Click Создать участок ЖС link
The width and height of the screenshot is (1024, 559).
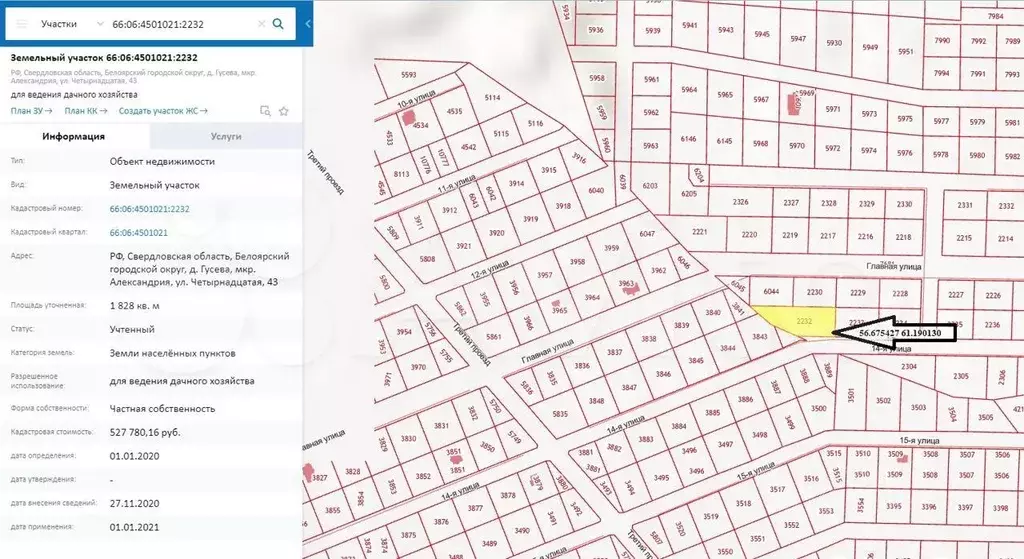point(163,111)
